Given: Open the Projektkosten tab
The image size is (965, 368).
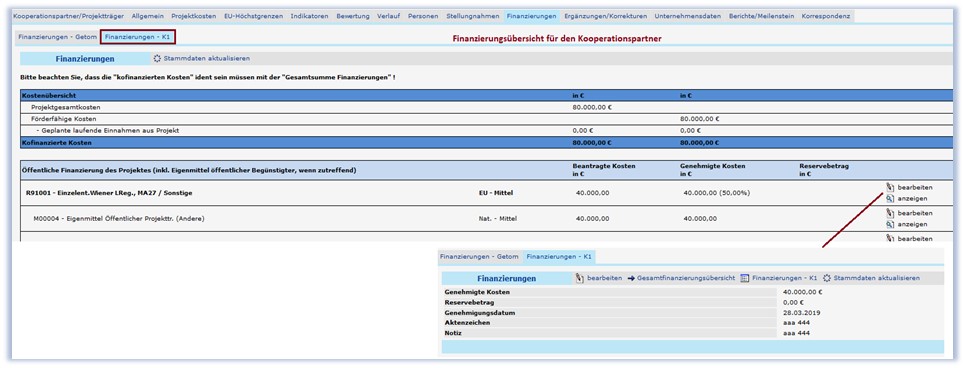Looking at the screenshot, I should (194, 16).
